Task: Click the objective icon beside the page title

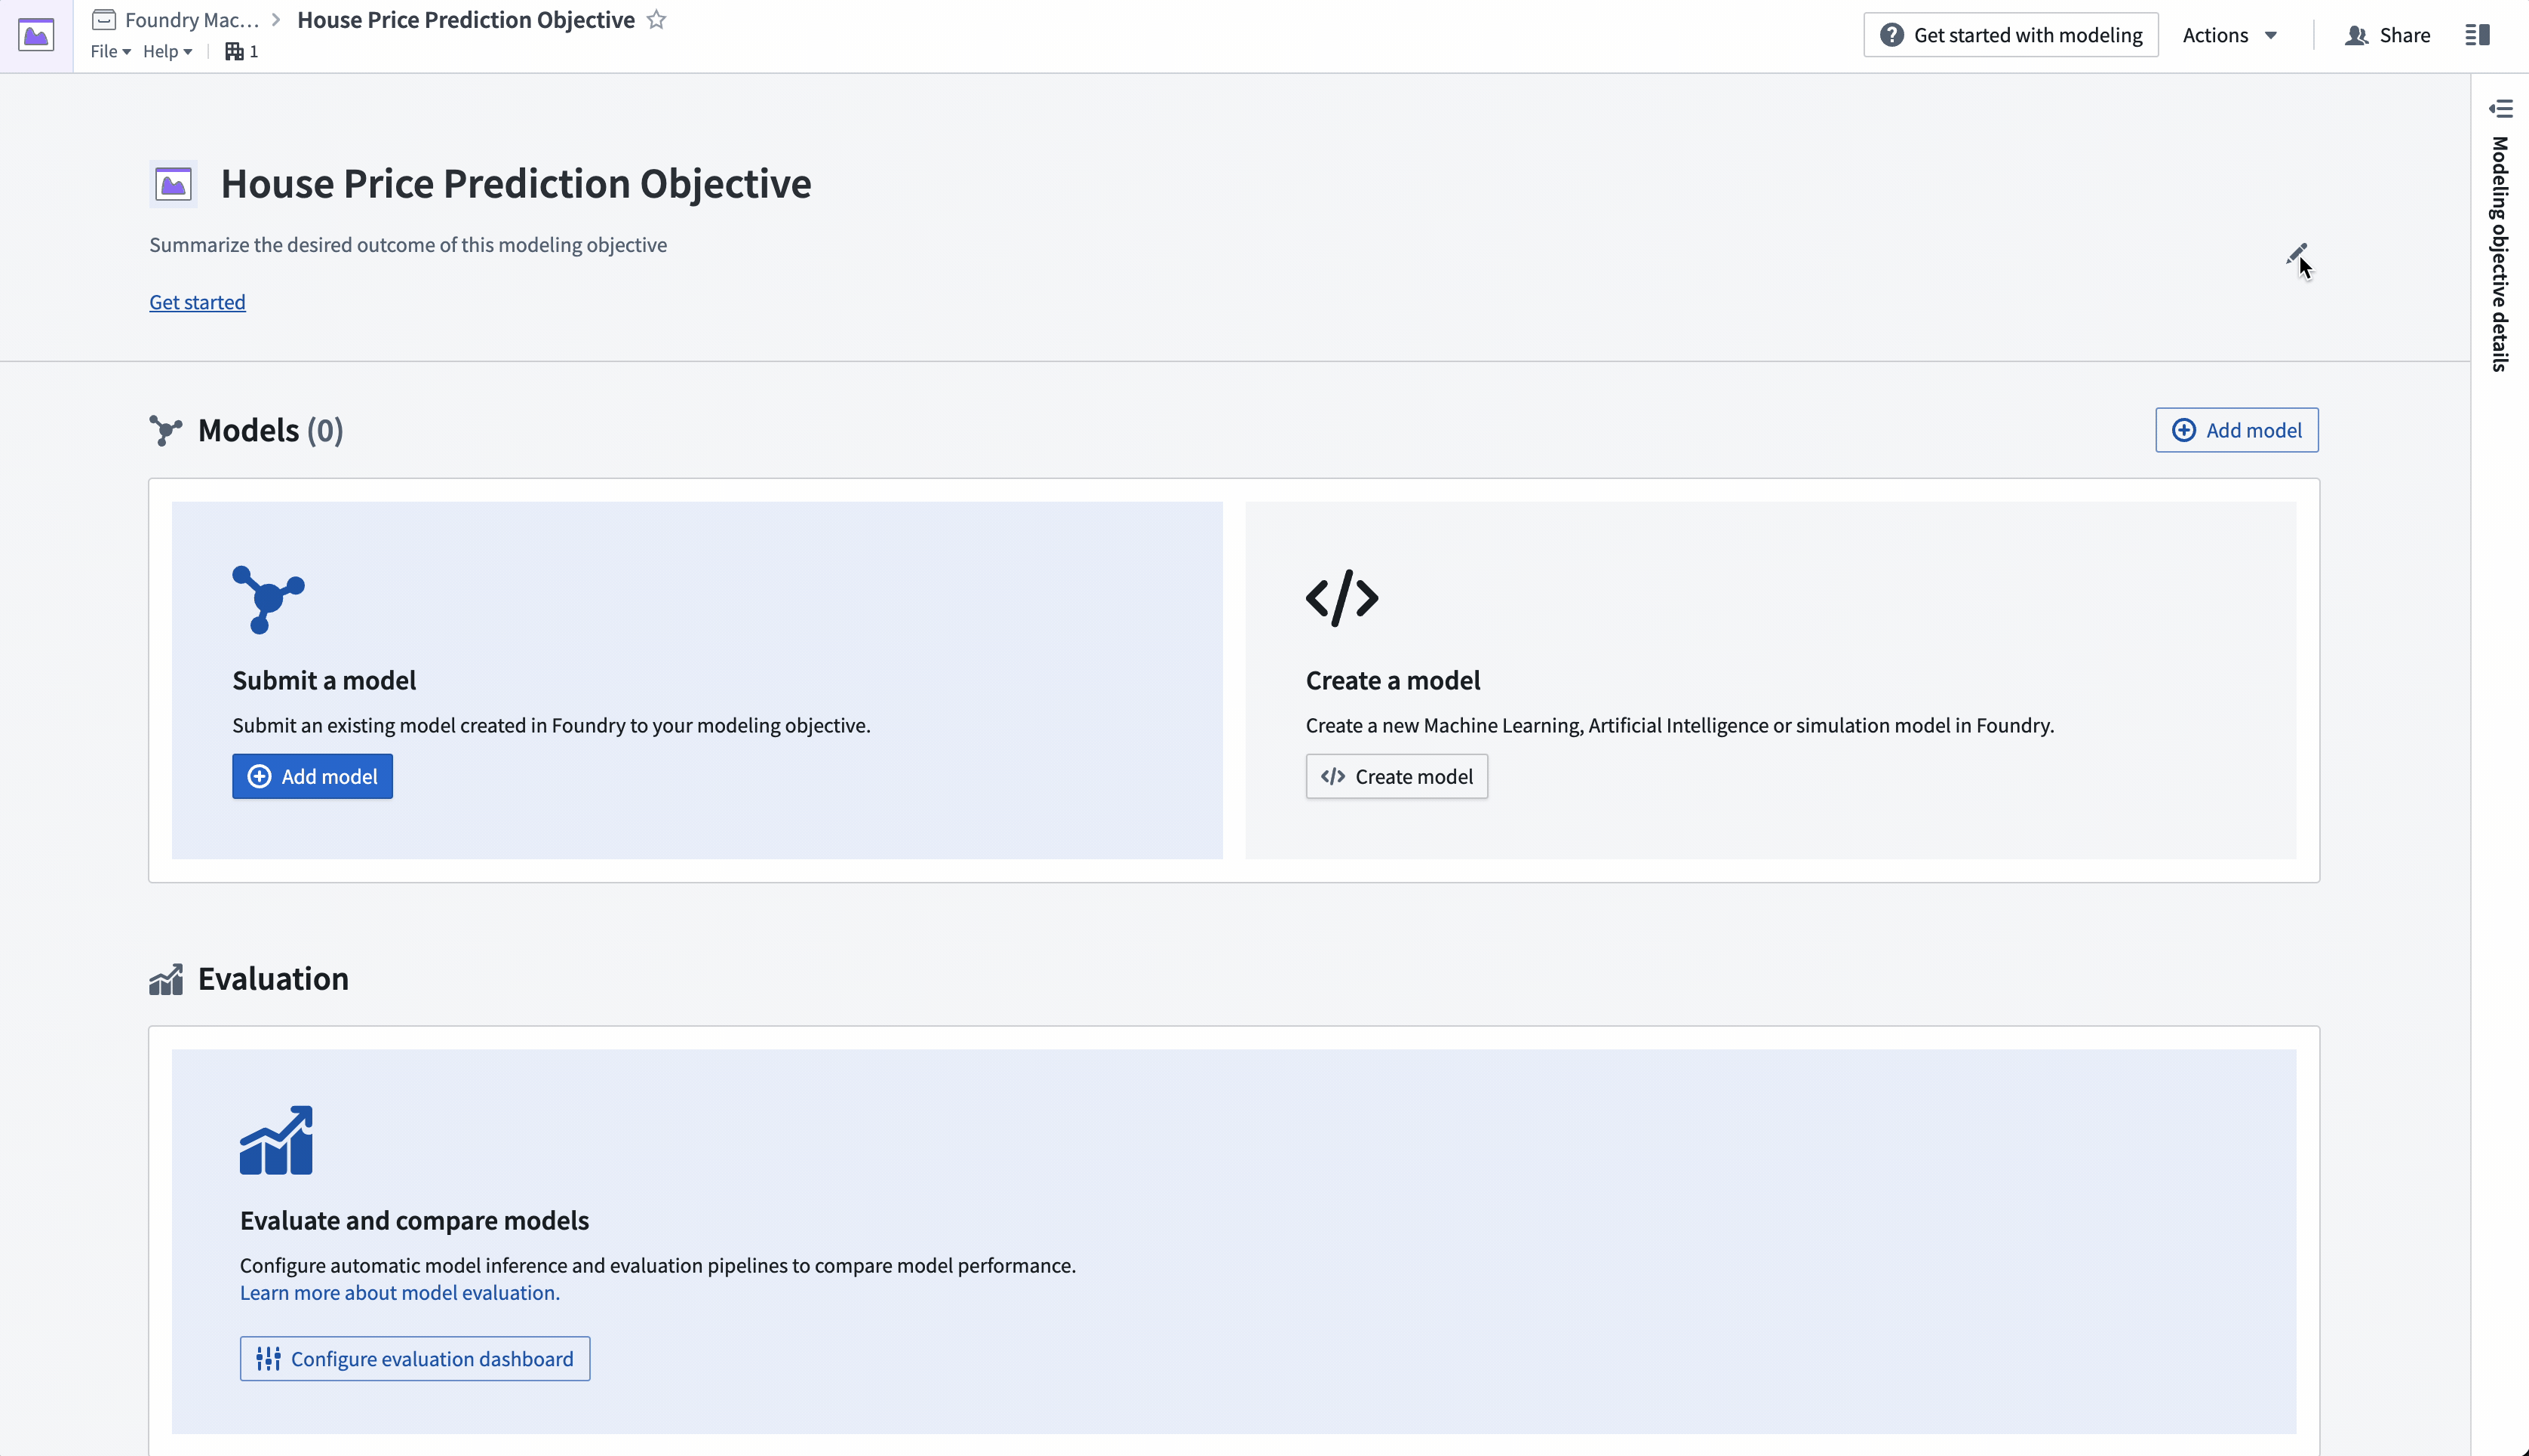Action: coord(173,184)
